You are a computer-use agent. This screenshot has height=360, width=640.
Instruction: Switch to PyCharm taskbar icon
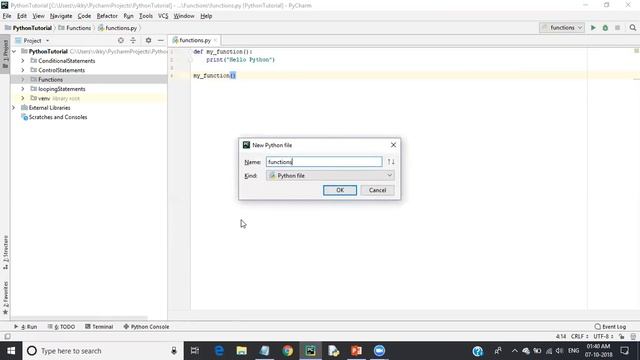coord(311,351)
